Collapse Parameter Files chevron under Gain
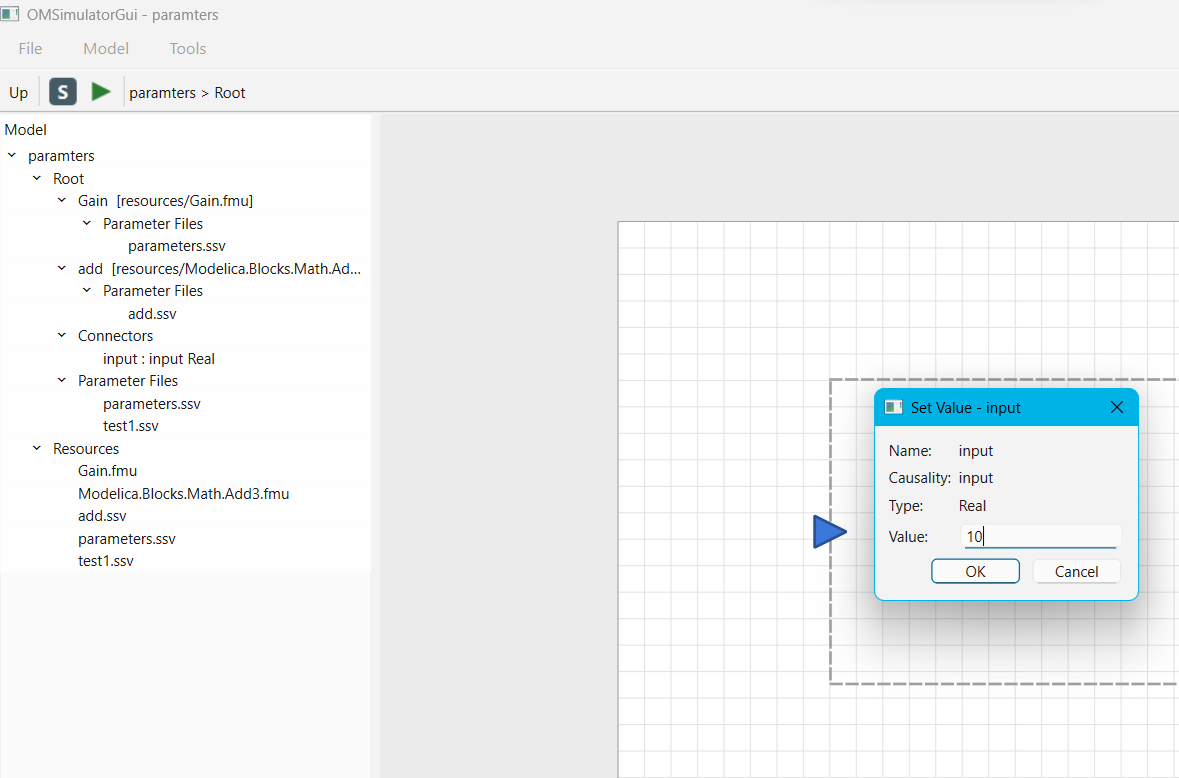Image resolution: width=1179 pixels, height=778 pixels. point(86,223)
